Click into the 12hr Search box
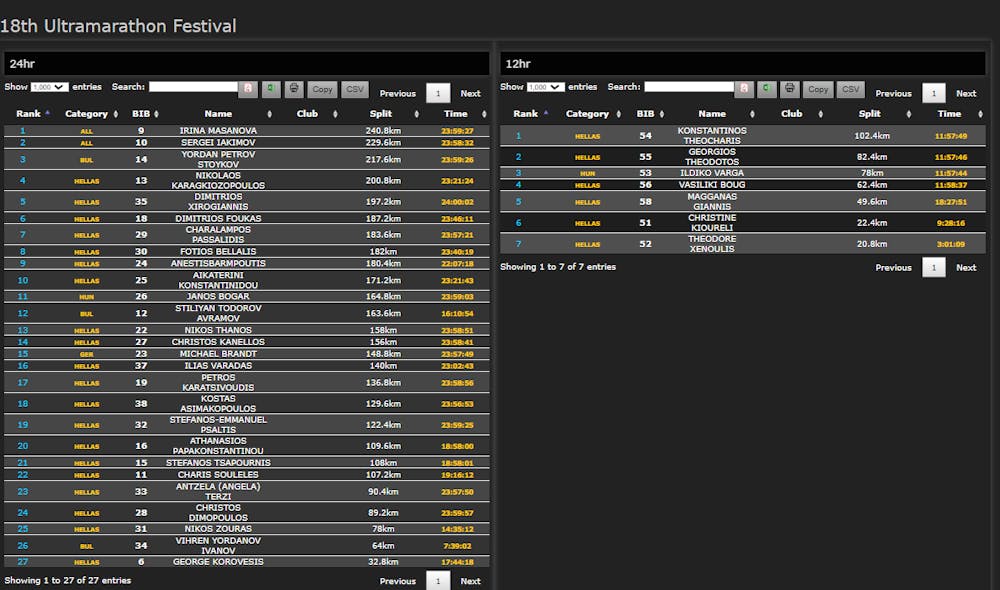The width and height of the screenshot is (1000, 590). pos(689,87)
